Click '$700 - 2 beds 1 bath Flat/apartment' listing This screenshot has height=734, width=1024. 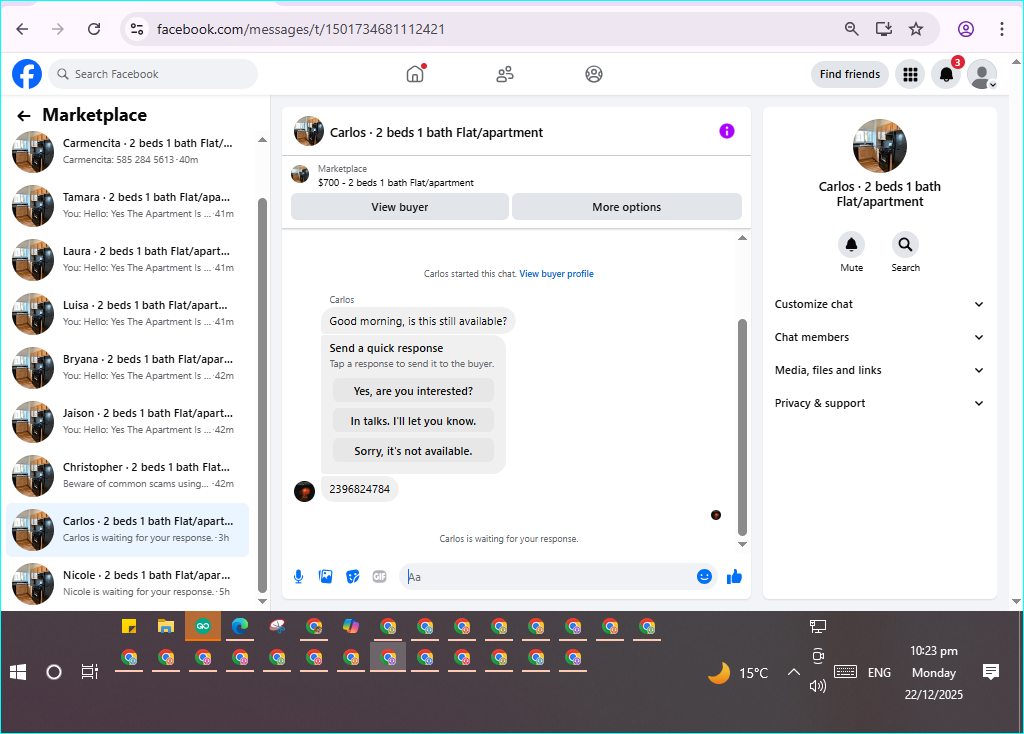(x=396, y=183)
